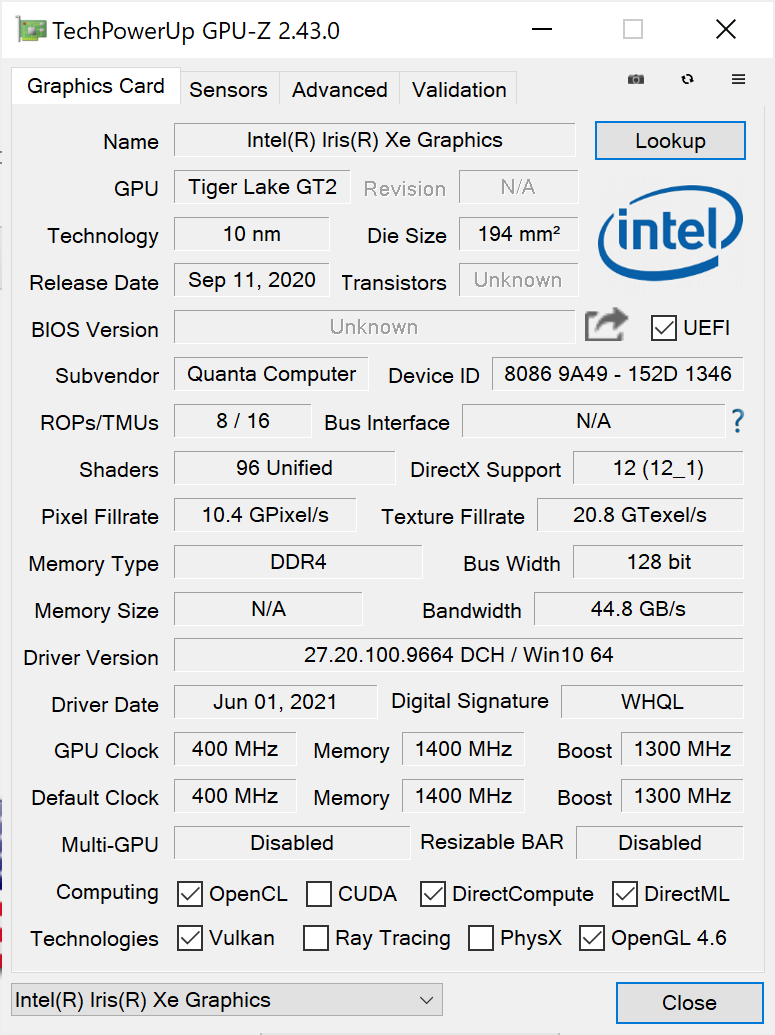Enable the CUDA checkbox
Viewport: 775px width, 1035px height.
(319, 893)
